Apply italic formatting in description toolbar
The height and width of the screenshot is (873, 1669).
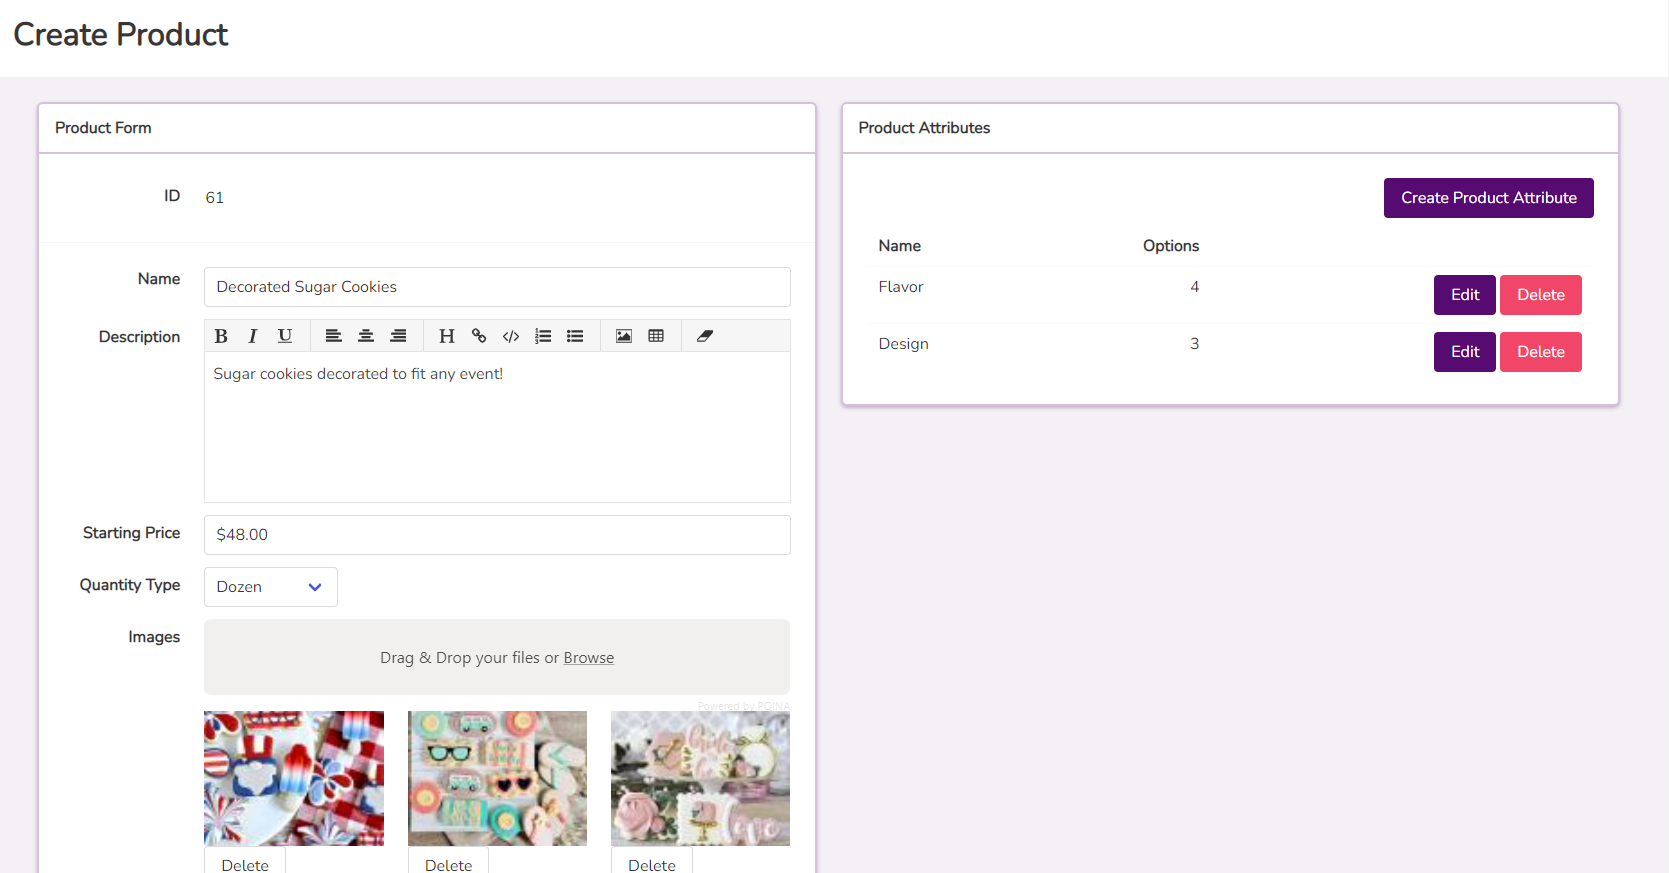253,336
